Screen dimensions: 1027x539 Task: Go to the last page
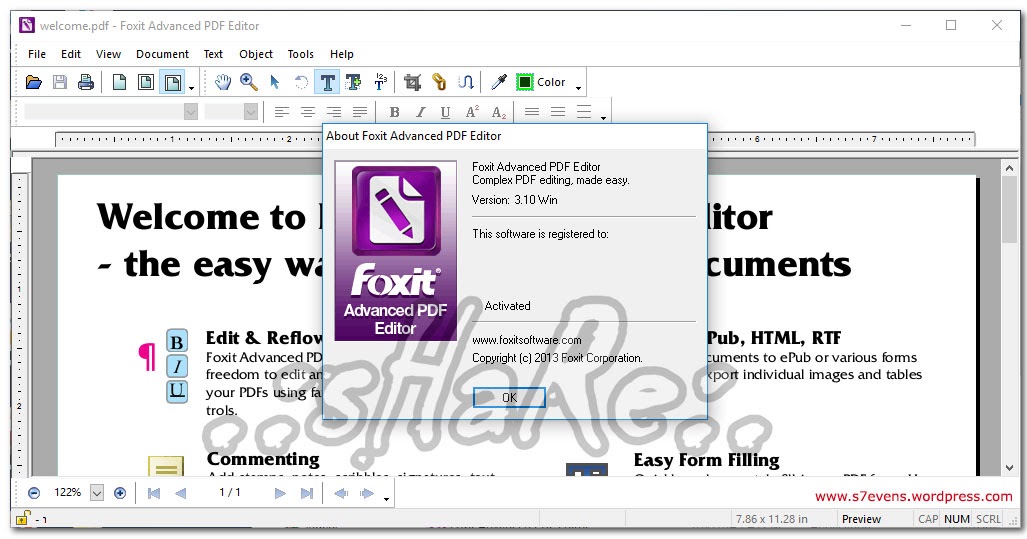307,493
